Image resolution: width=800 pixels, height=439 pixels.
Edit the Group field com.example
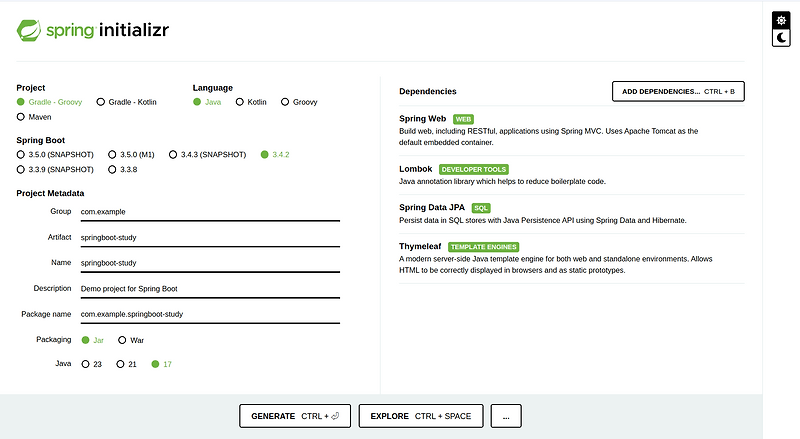210,212
